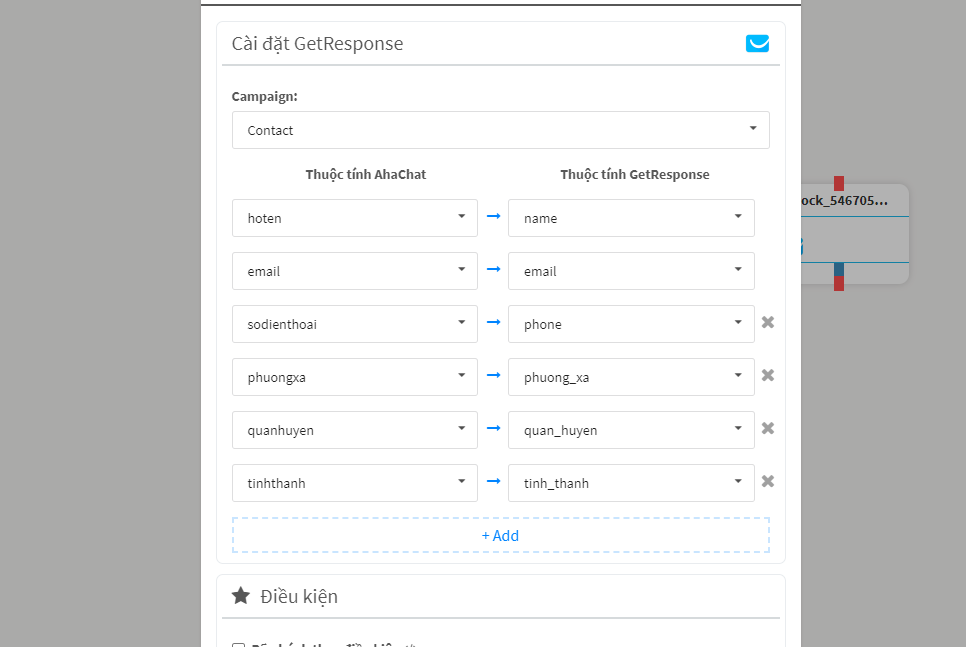Click the arrow between hoten and name
The height and width of the screenshot is (647, 966).
click(x=493, y=216)
